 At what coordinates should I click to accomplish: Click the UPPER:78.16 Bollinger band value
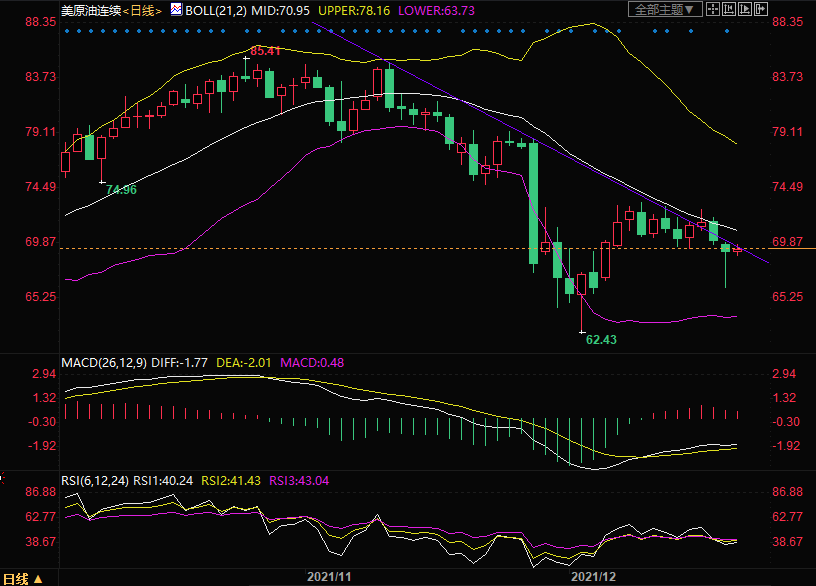[353, 9]
